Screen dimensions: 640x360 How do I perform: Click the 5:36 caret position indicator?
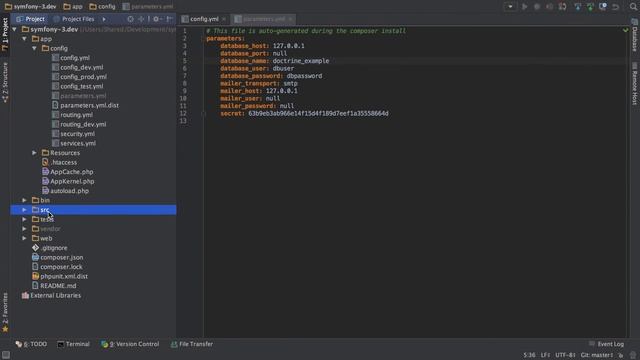point(529,355)
